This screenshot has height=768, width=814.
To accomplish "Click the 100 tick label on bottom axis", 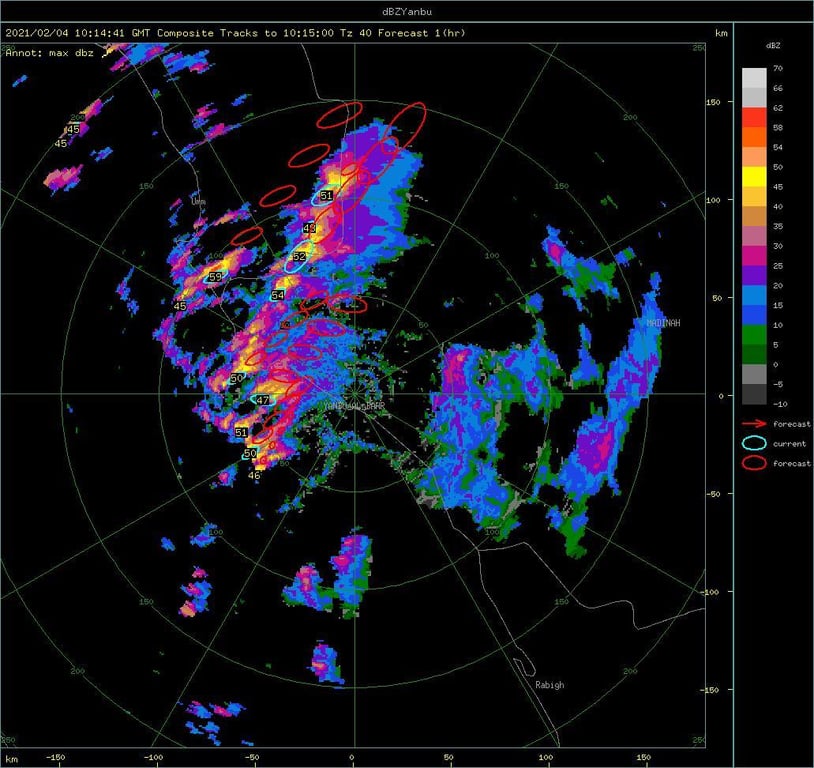I will (546, 757).
